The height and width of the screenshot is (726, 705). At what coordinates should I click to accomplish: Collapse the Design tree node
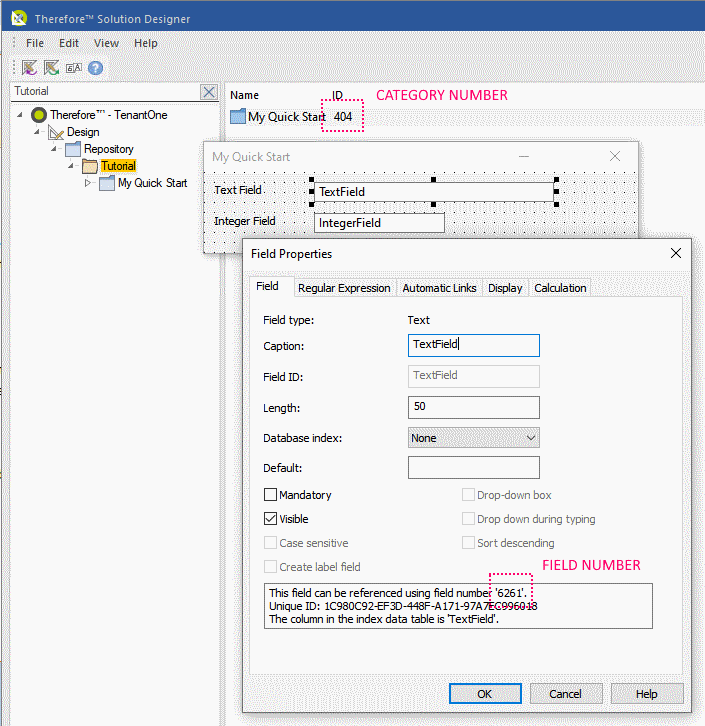37,132
